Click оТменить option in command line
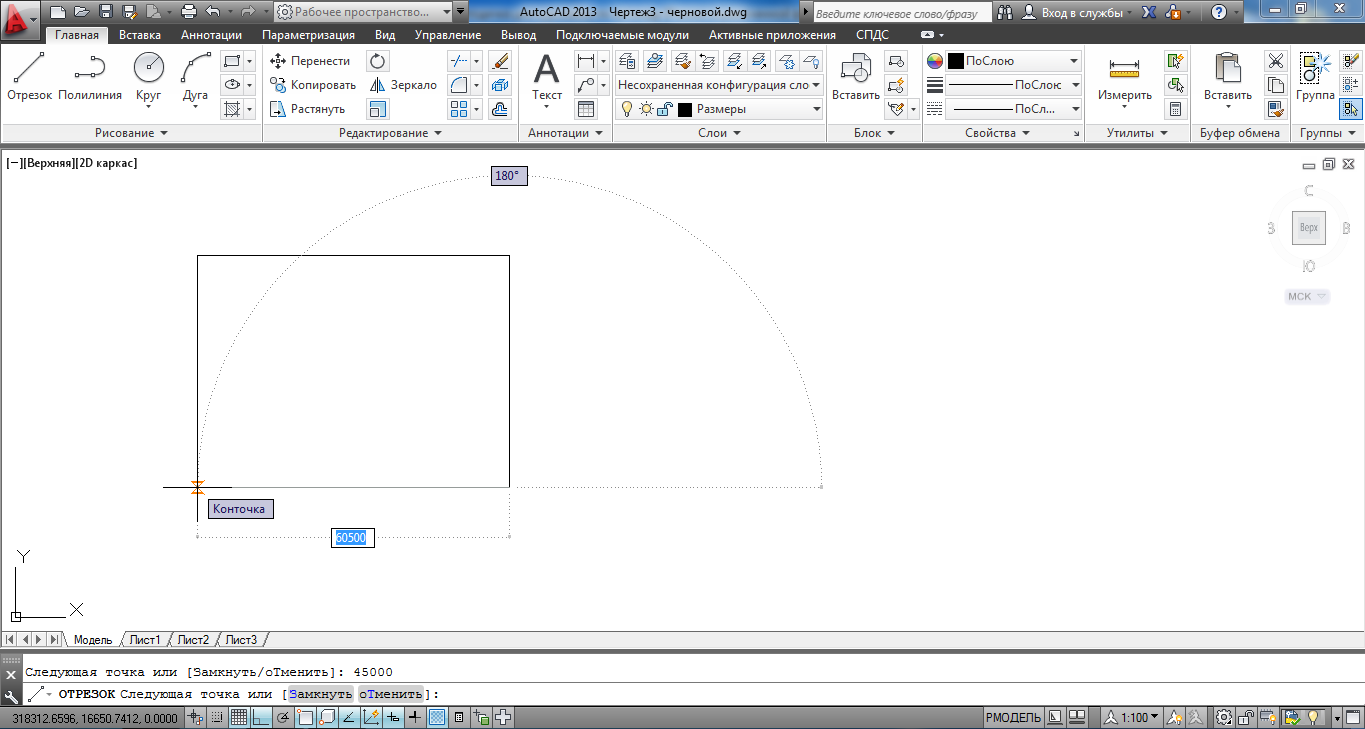This screenshot has width=1365, height=729. (x=391, y=694)
